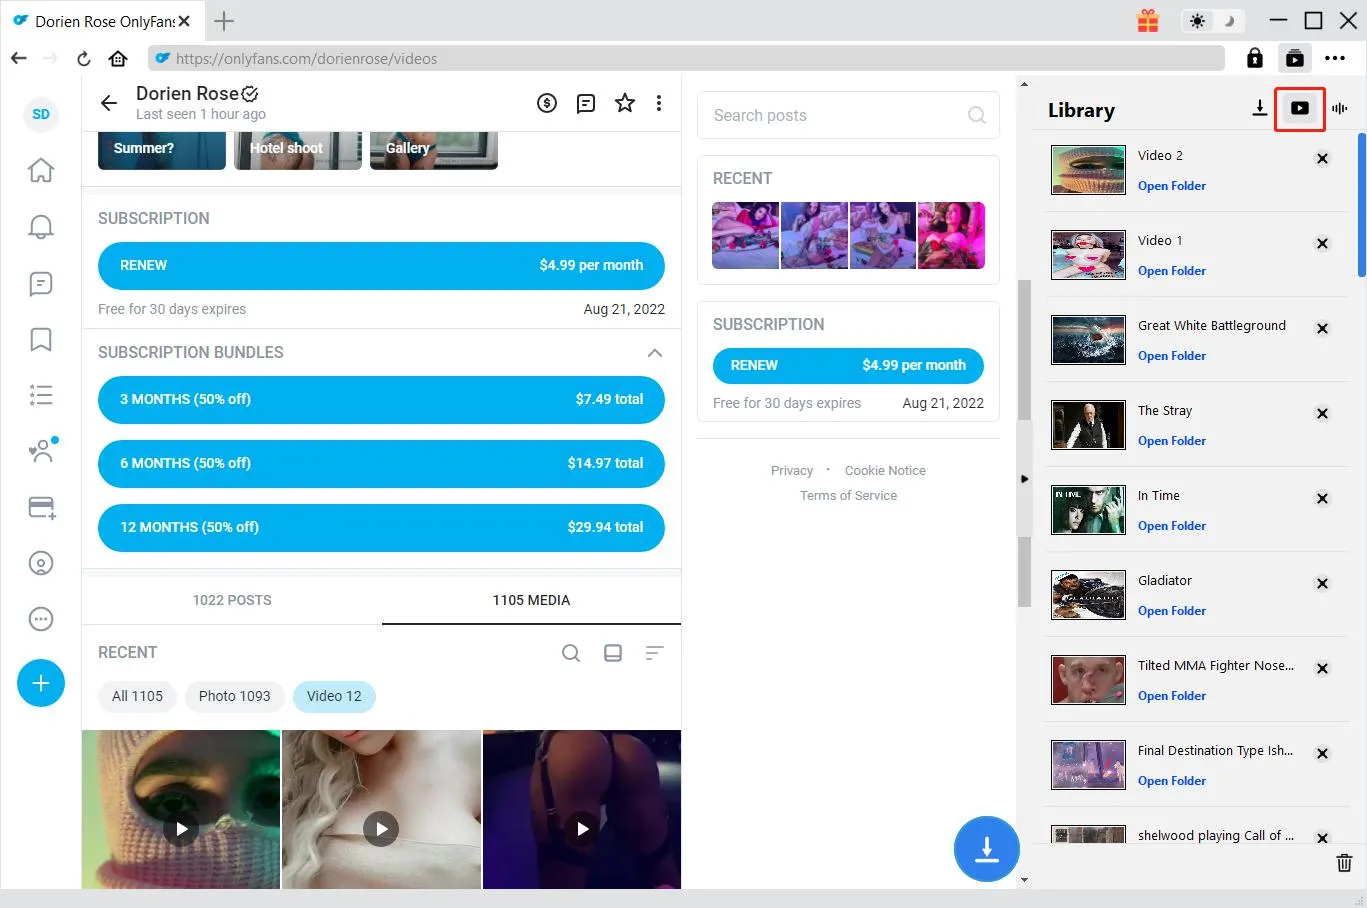Add Dorien Rose to favorites with star icon
Viewport: 1367px width, 908px height.
coord(625,103)
